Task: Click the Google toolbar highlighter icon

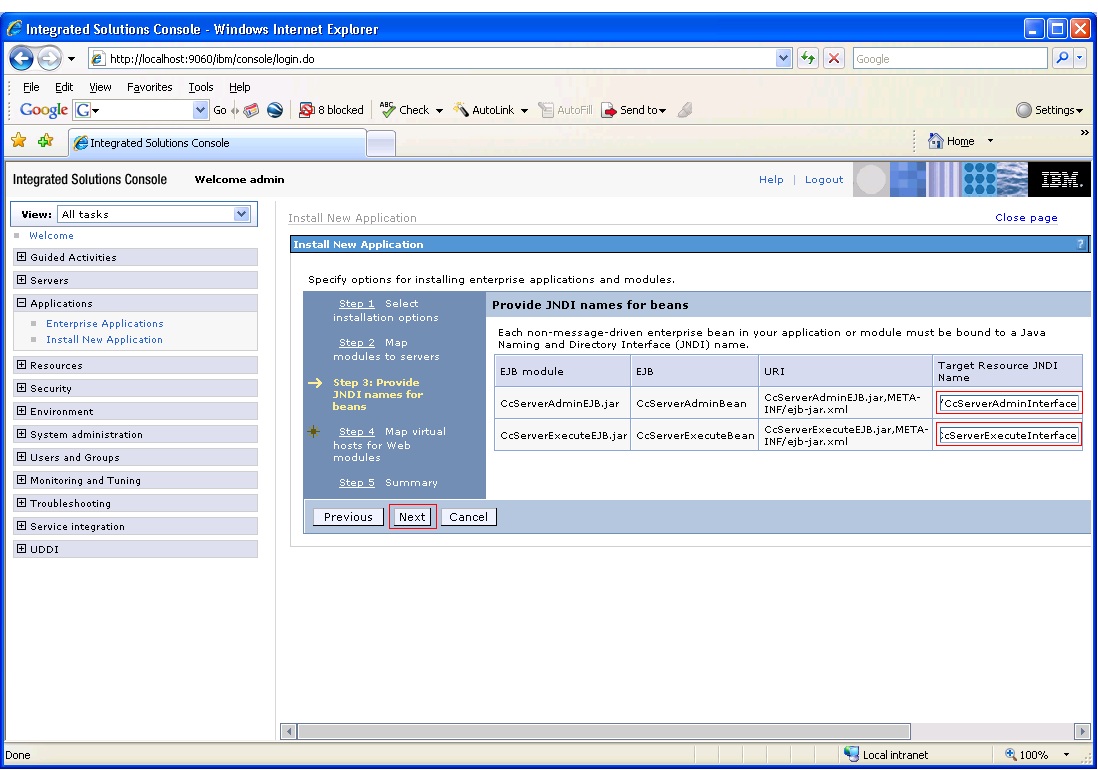Action: tap(686, 110)
